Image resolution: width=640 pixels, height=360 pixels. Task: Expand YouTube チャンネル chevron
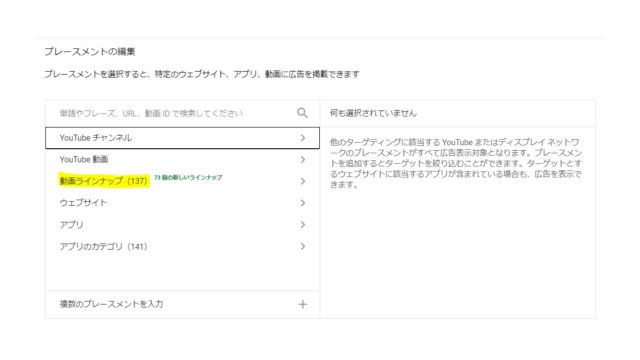point(302,138)
